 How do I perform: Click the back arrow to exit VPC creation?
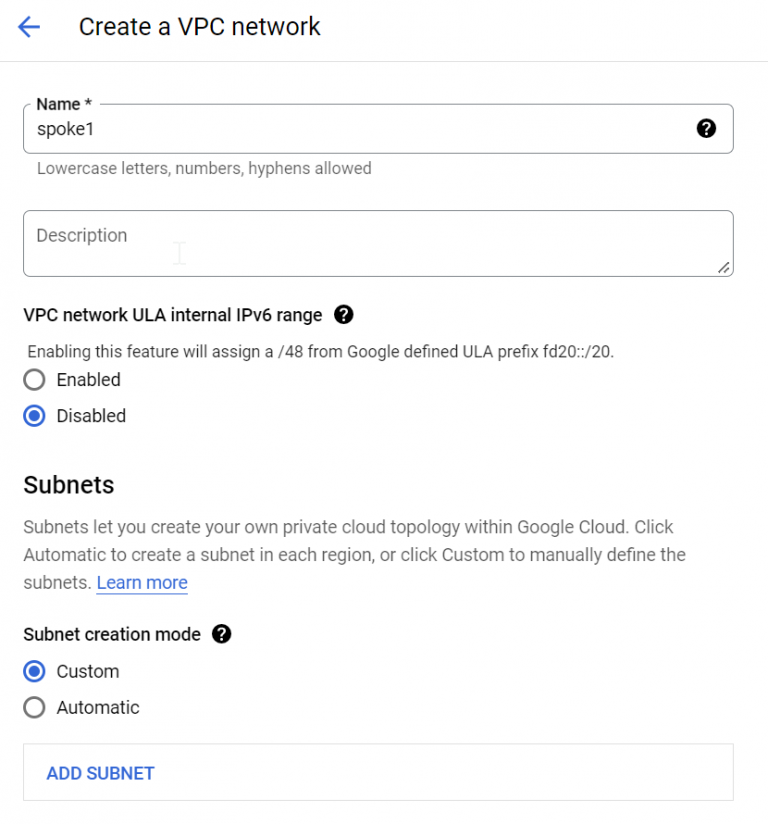tap(29, 27)
